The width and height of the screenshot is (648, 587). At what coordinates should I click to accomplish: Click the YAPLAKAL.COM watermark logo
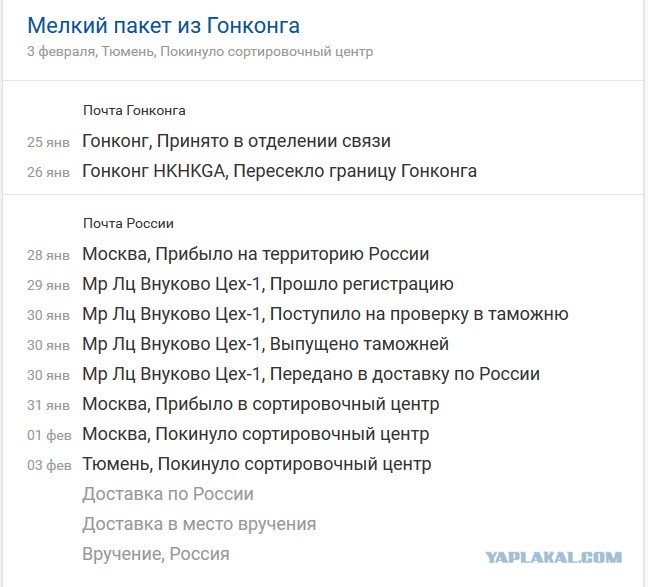pyautogui.click(x=553, y=557)
